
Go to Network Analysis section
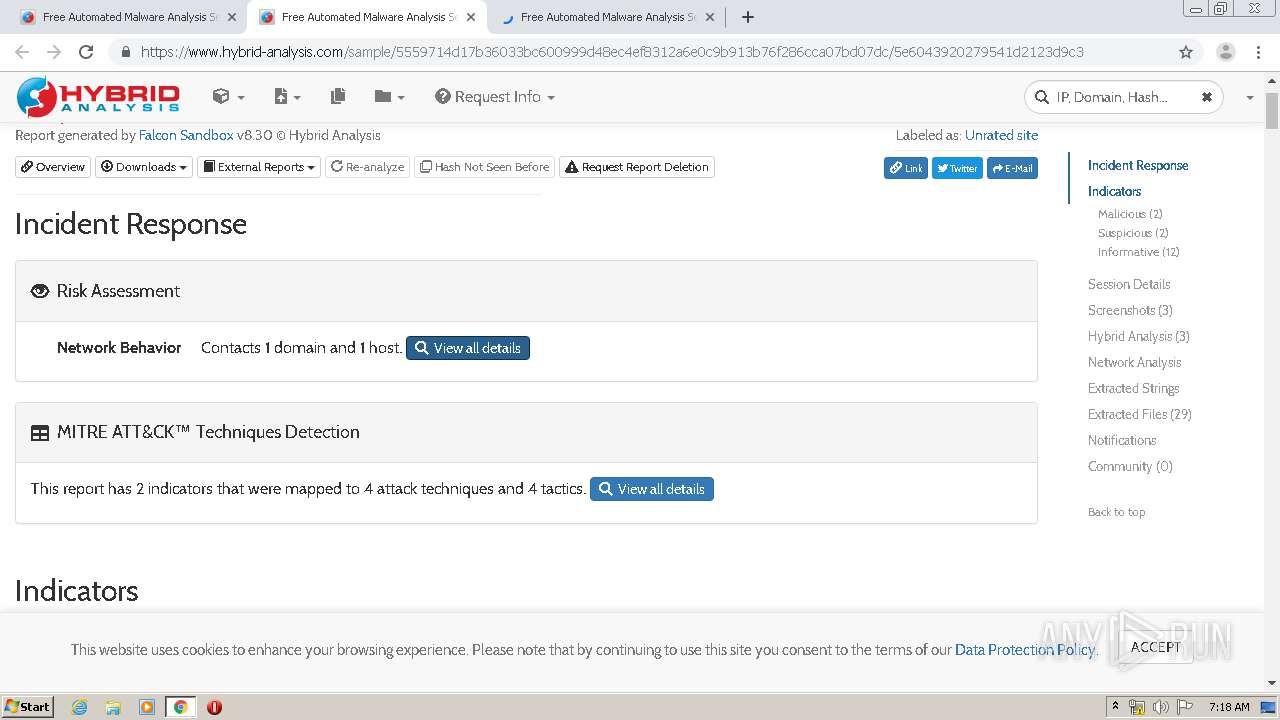coord(1134,362)
